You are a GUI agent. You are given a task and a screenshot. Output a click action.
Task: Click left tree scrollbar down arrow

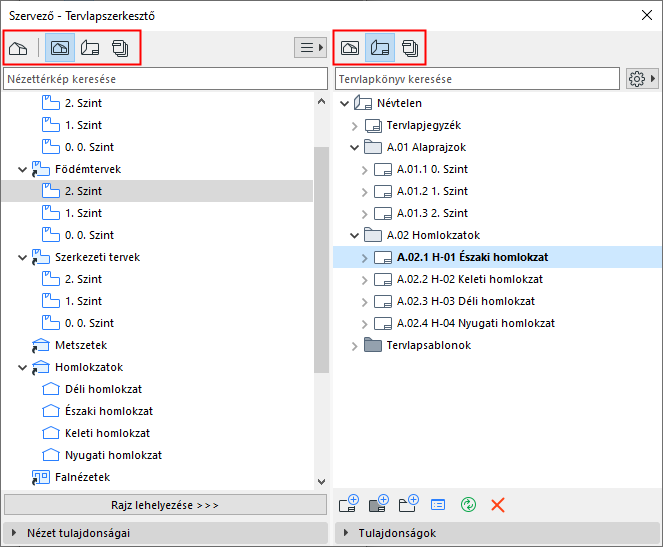coord(321,481)
